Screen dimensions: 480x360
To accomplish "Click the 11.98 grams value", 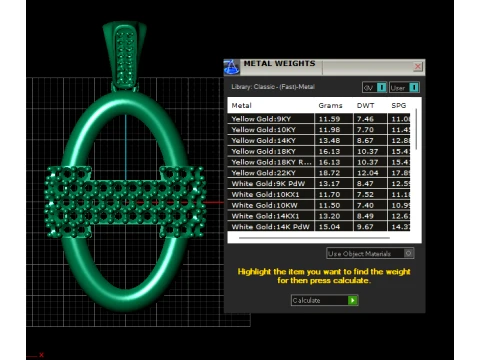I will click(329, 129).
